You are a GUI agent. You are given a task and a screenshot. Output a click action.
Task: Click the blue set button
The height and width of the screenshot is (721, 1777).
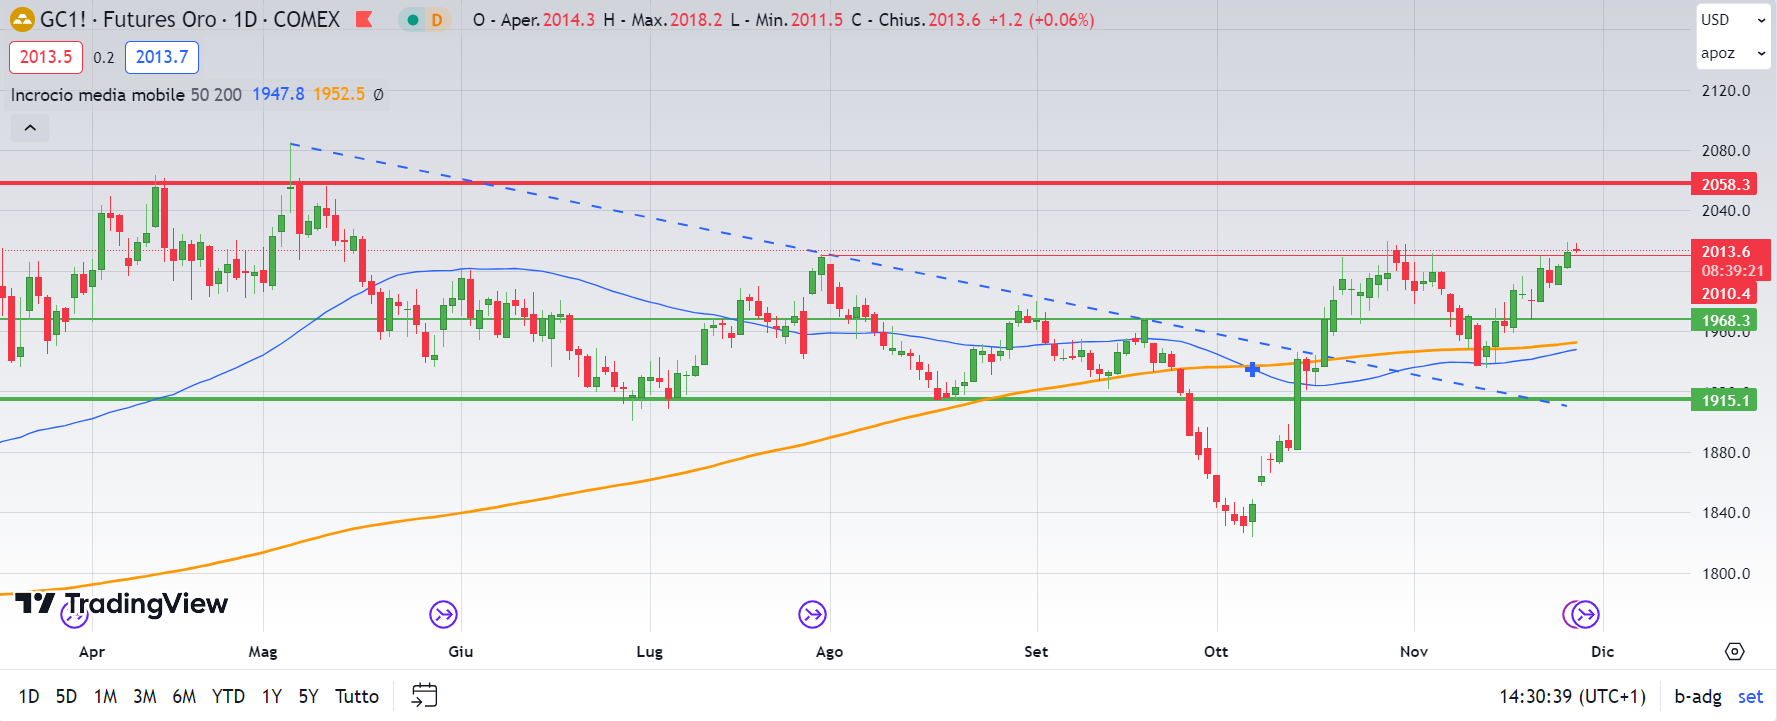click(1750, 696)
